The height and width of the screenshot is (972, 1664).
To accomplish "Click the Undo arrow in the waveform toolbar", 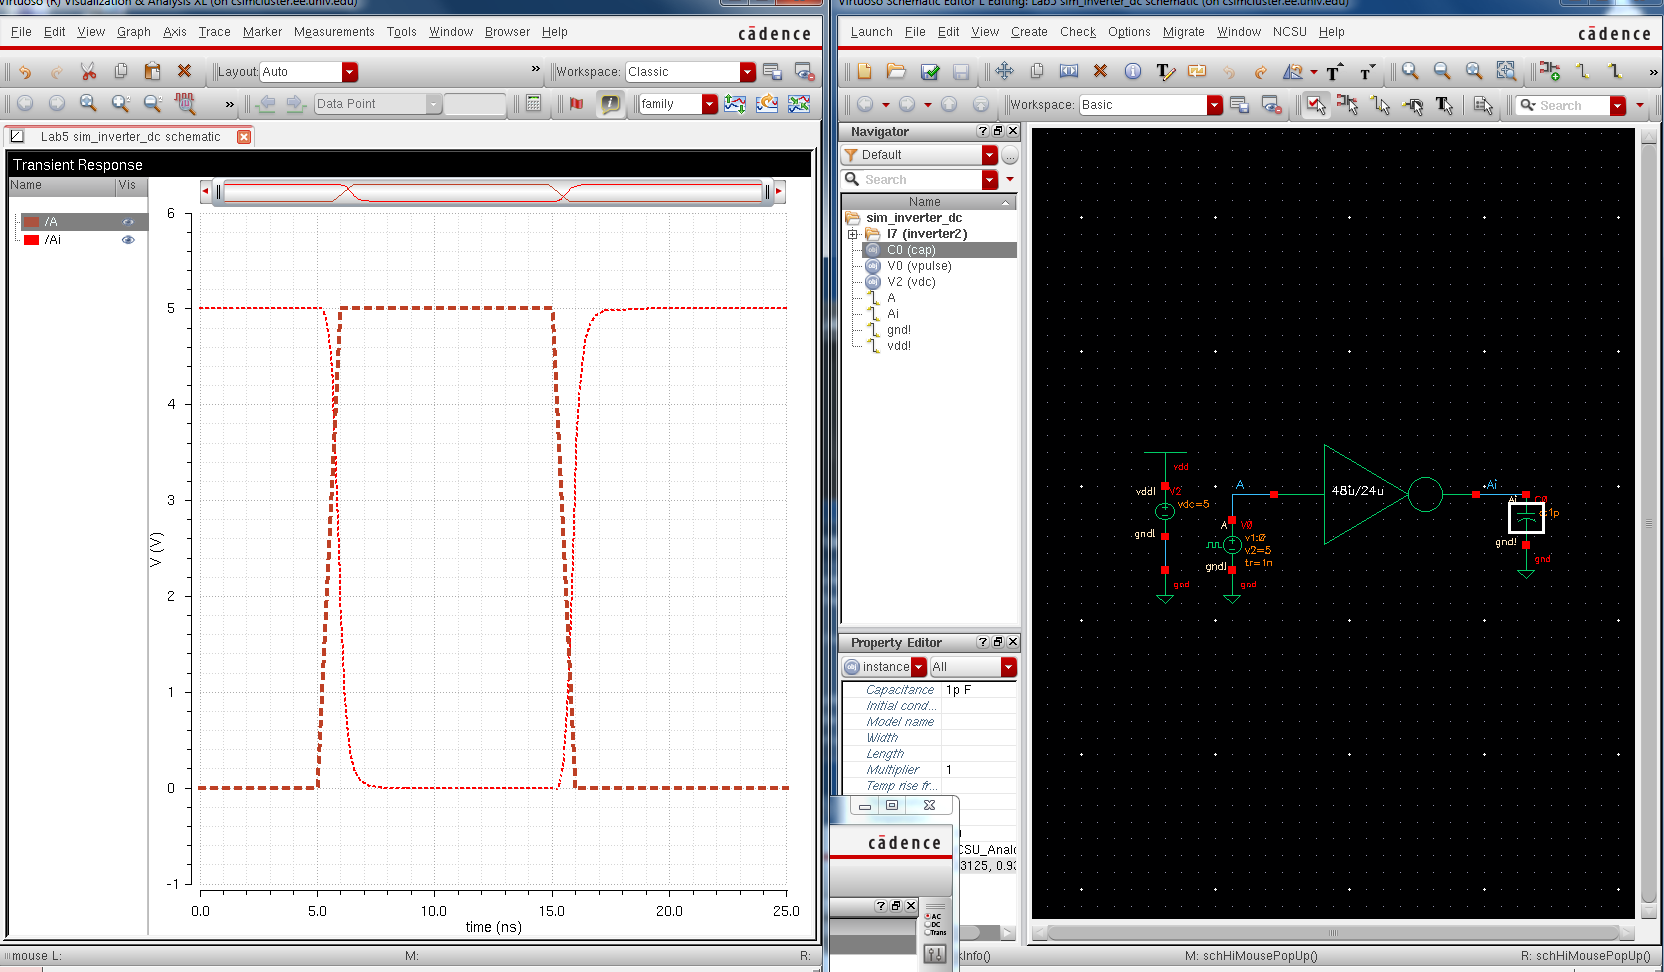I will click(x=25, y=72).
